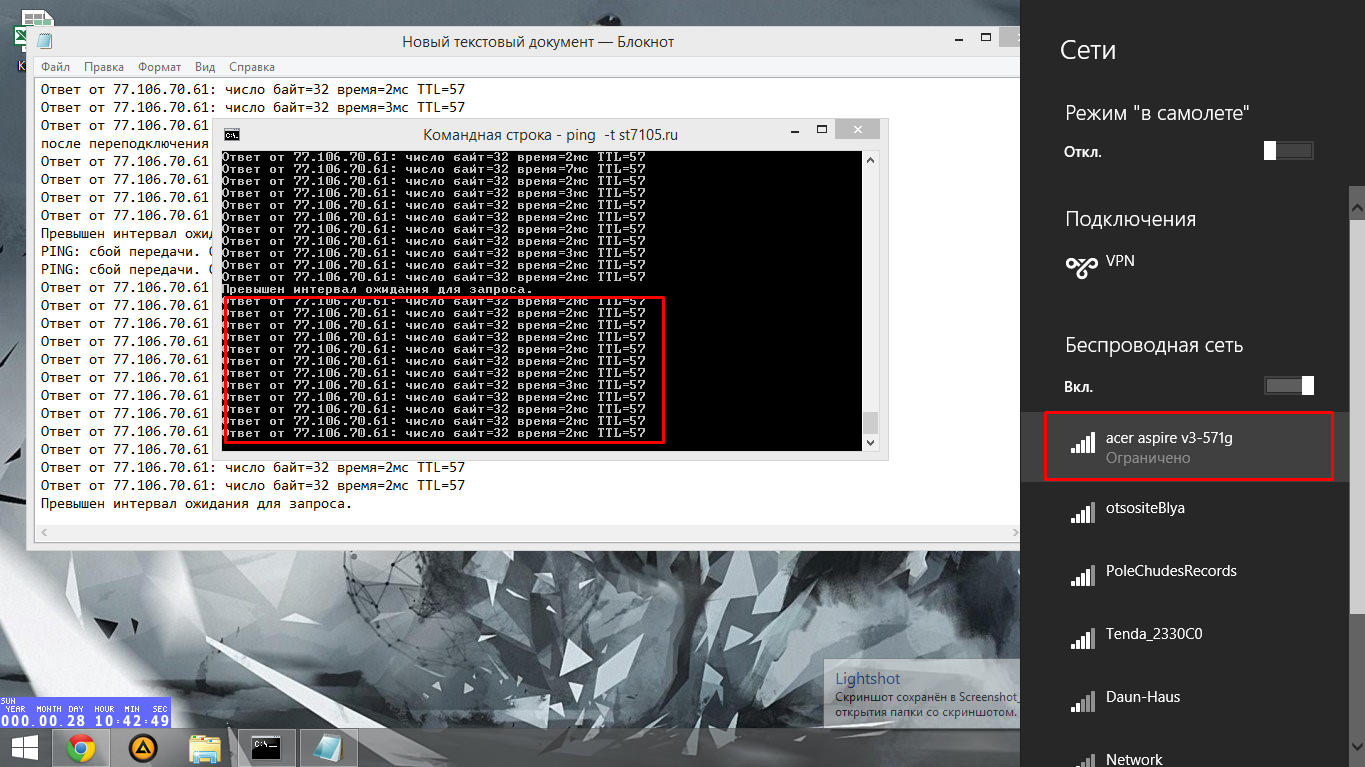Open File Explorer from the taskbar
This screenshot has width=1365, height=767.
[205, 747]
